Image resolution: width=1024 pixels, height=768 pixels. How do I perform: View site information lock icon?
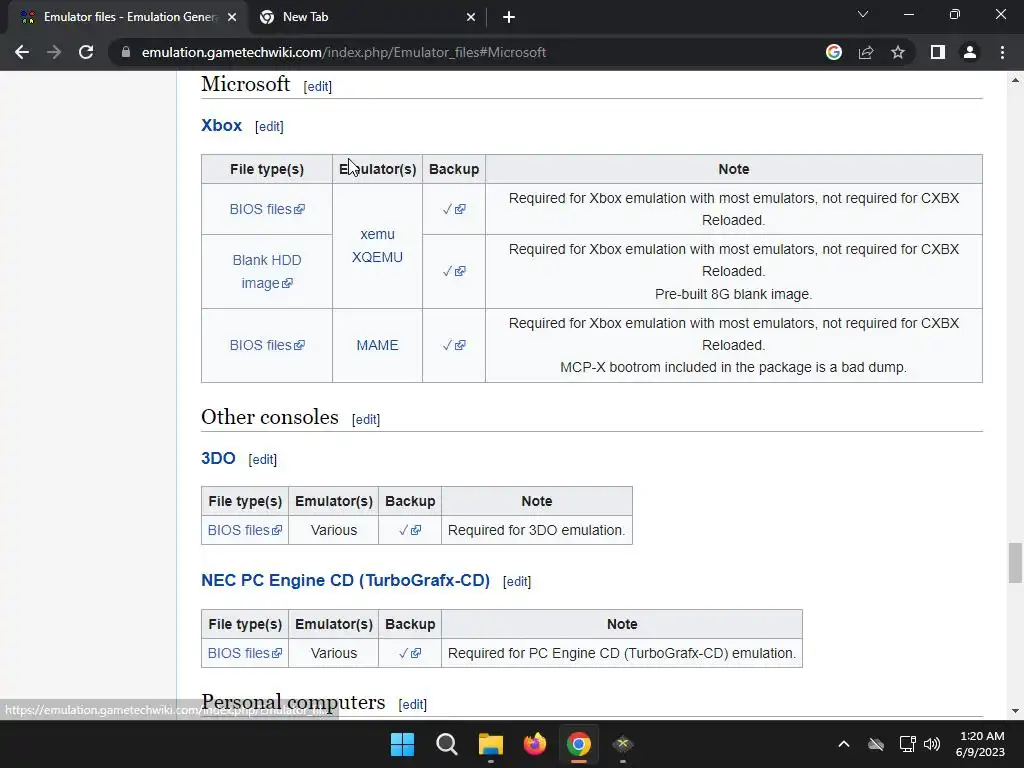click(126, 52)
